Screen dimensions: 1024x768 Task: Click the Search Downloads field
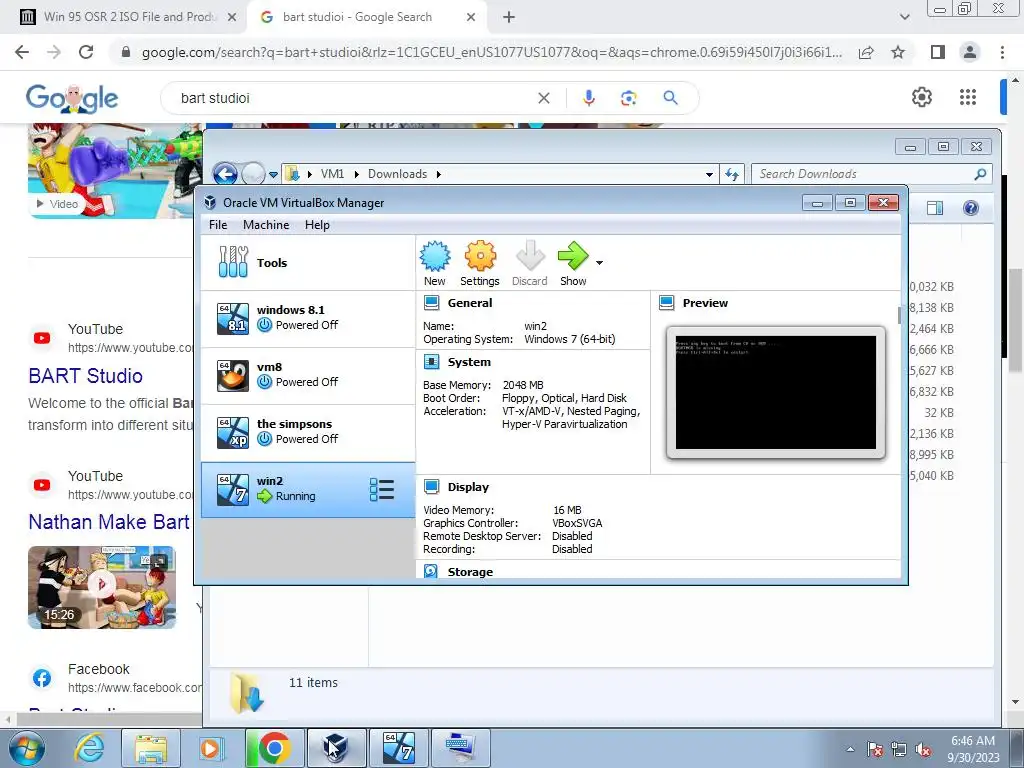(872, 174)
